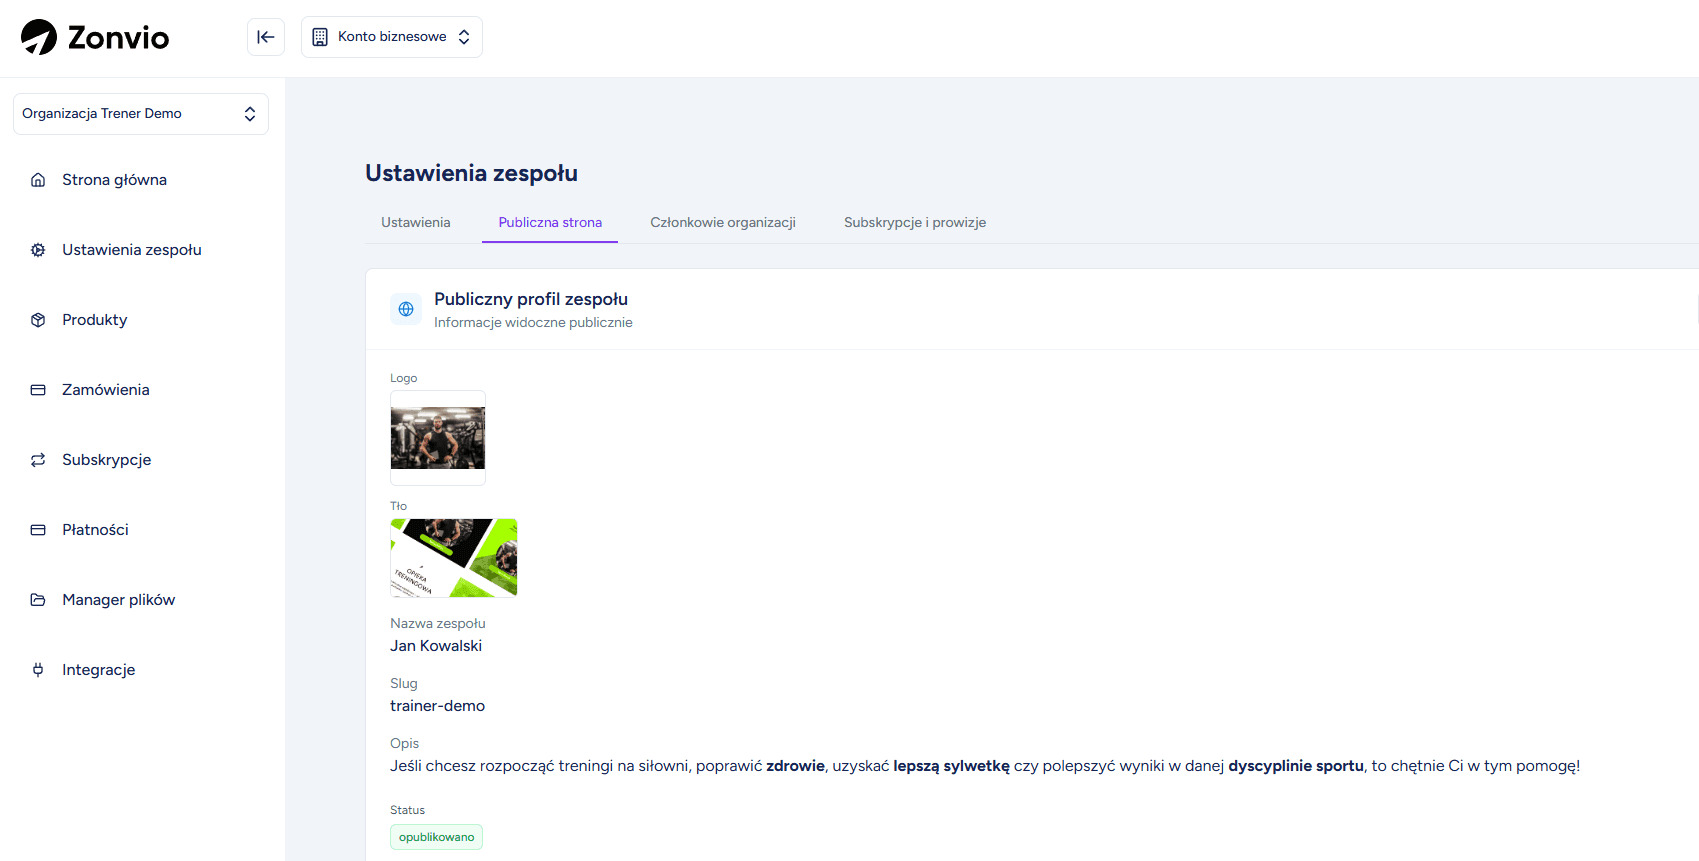This screenshot has width=1699, height=861.
Task: Click the repeat icon next to Subskrypcje
Action: tap(38, 460)
